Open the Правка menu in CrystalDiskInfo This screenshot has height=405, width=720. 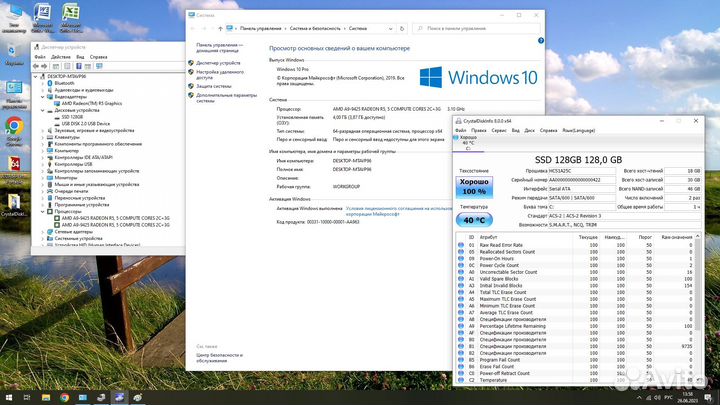tap(478, 130)
